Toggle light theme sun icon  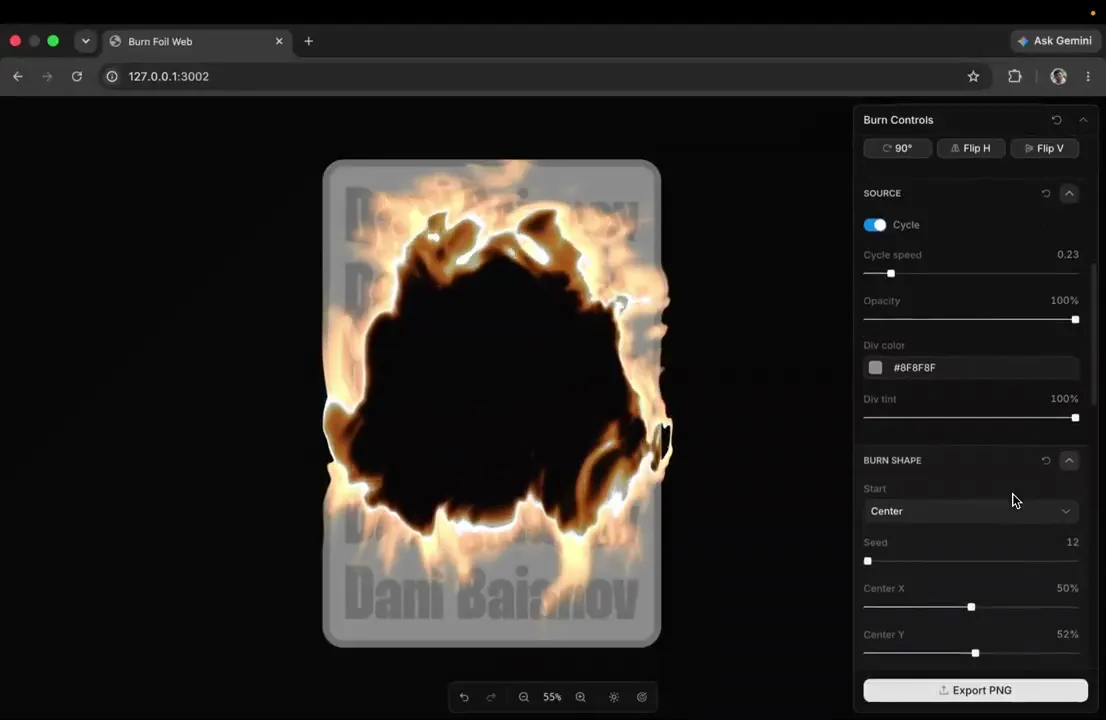pyautogui.click(x=614, y=697)
